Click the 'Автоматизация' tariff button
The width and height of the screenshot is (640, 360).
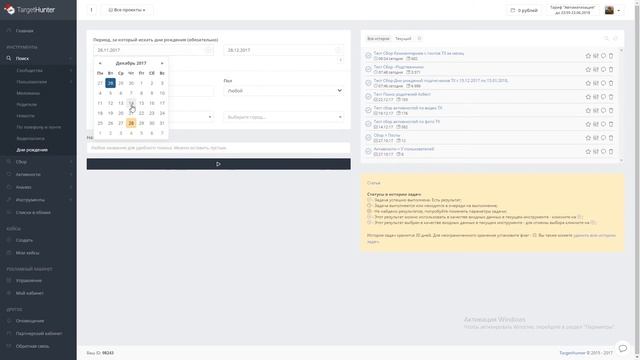tap(572, 10)
